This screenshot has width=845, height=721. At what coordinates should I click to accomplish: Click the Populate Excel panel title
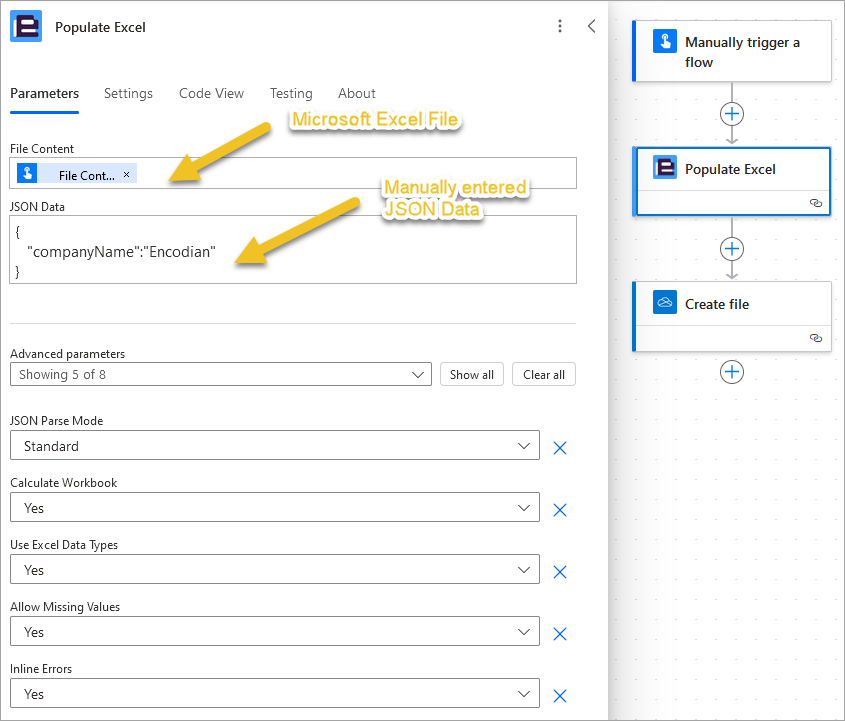pyautogui.click(x=100, y=27)
